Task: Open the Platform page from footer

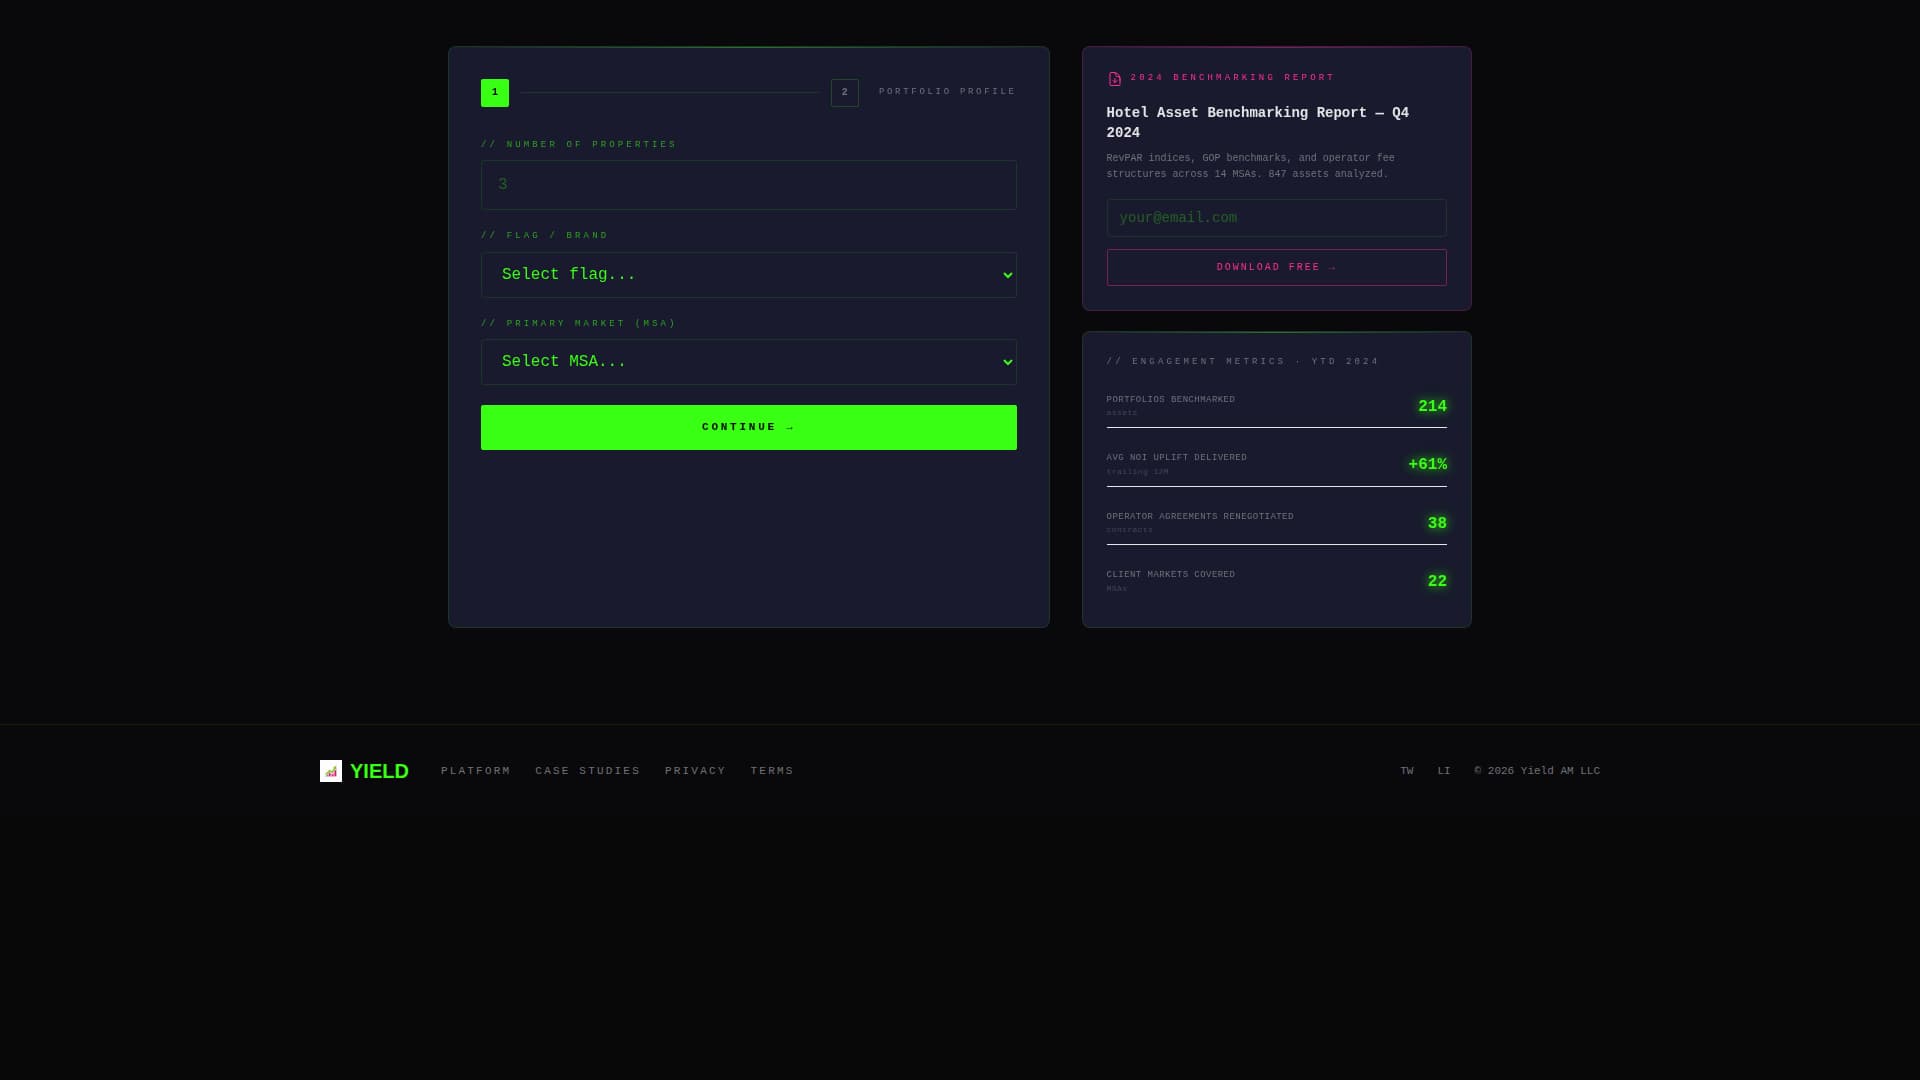Action: tap(475, 770)
